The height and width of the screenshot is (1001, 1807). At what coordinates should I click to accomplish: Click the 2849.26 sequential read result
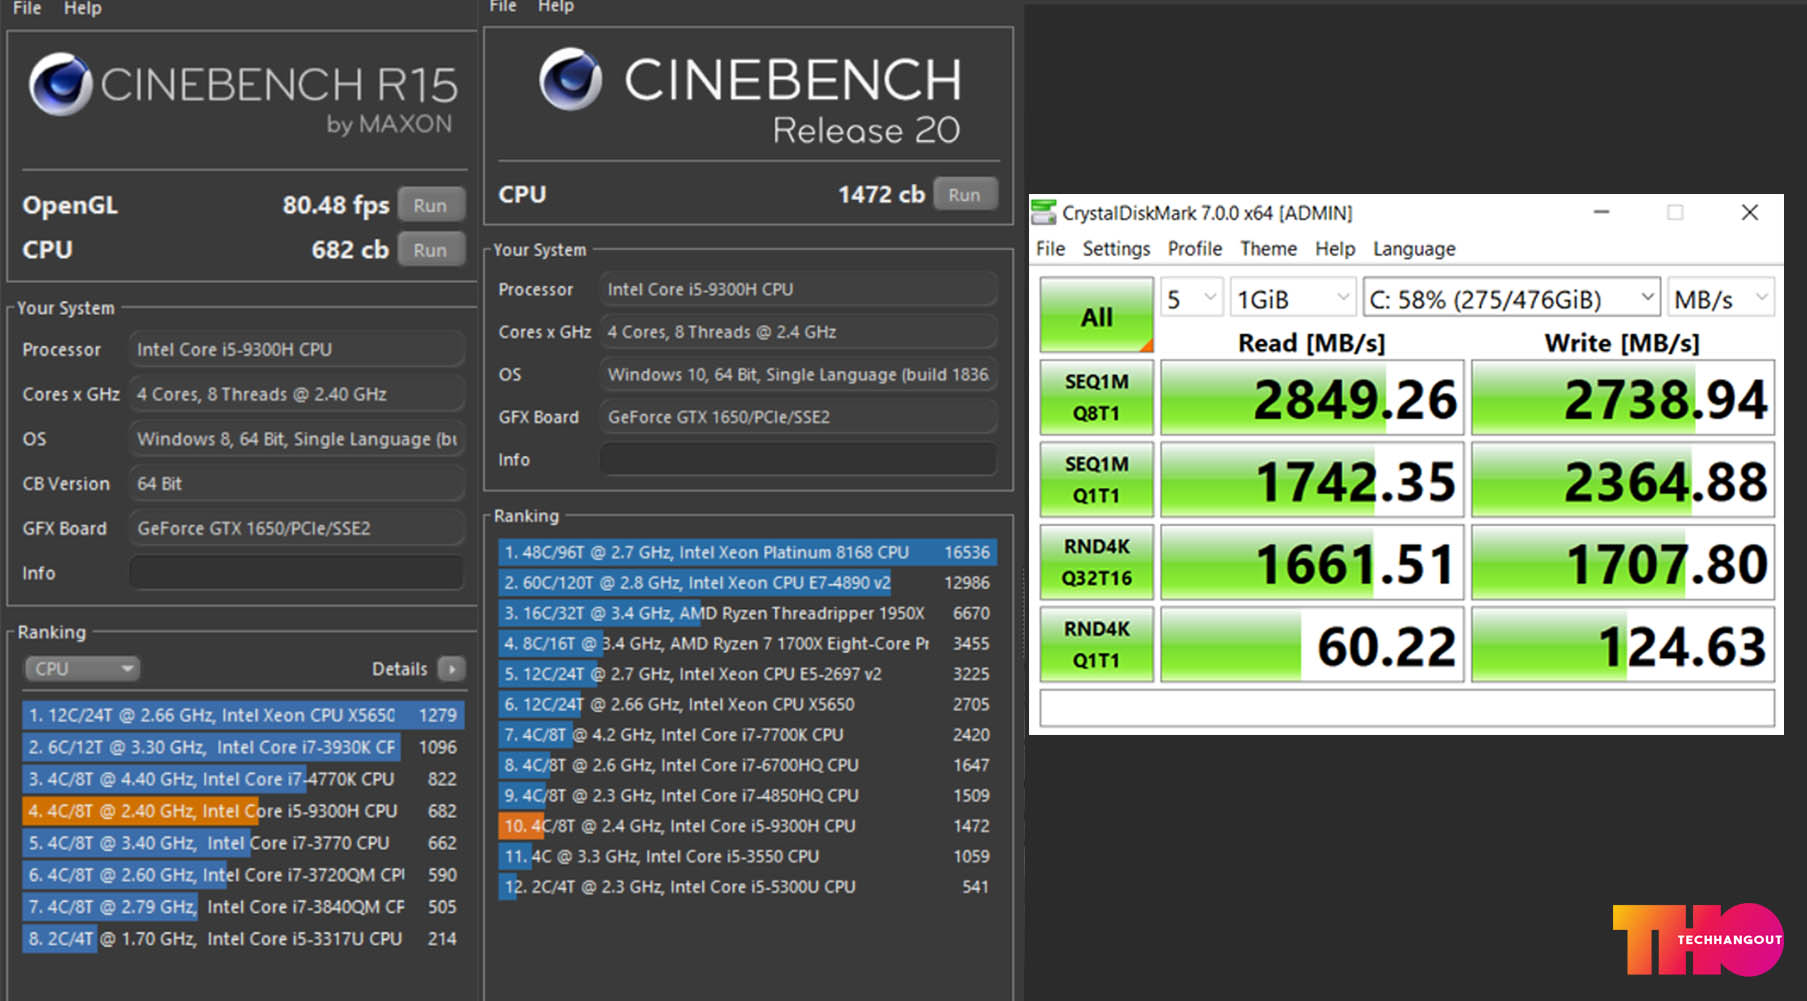pyautogui.click(x=1312, y=398)
